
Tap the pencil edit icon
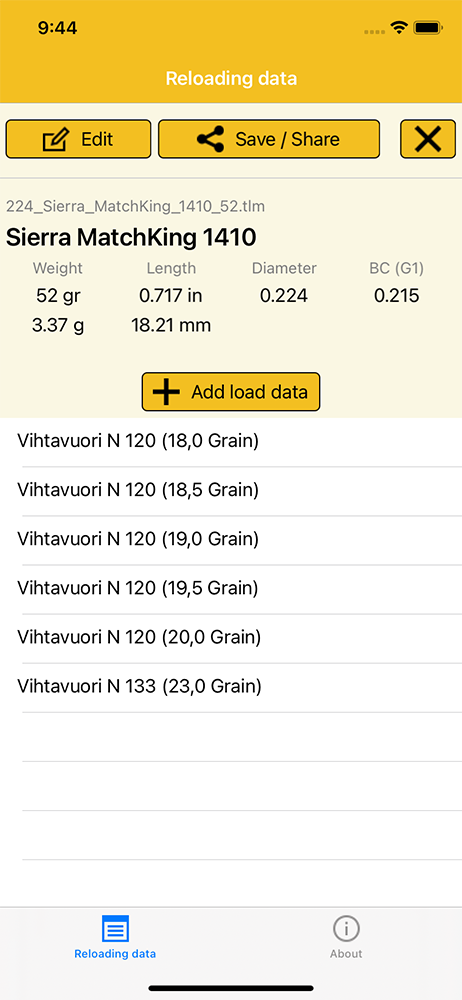[56, 139]
